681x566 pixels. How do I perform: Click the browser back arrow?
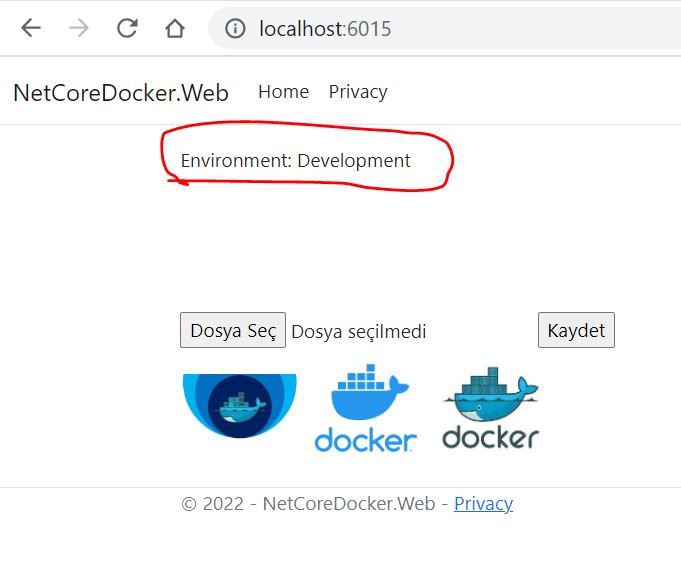(31, 29)
